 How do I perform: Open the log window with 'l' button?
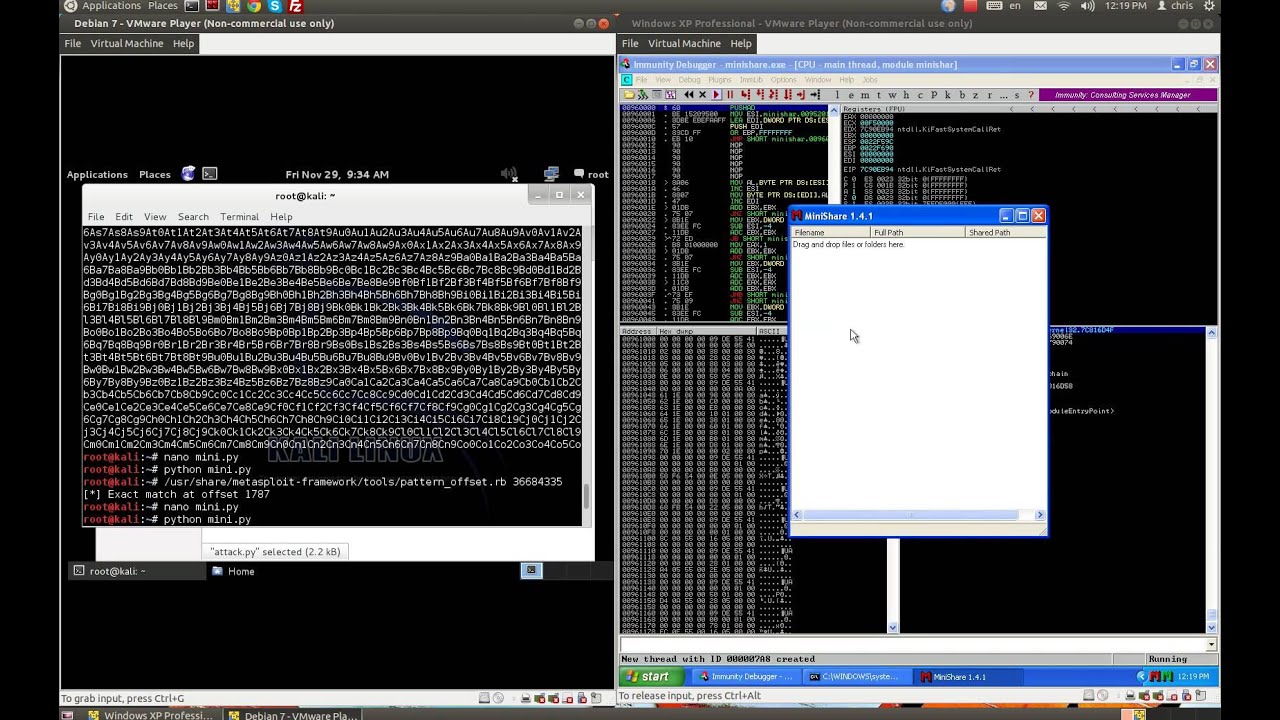[837, 95]
